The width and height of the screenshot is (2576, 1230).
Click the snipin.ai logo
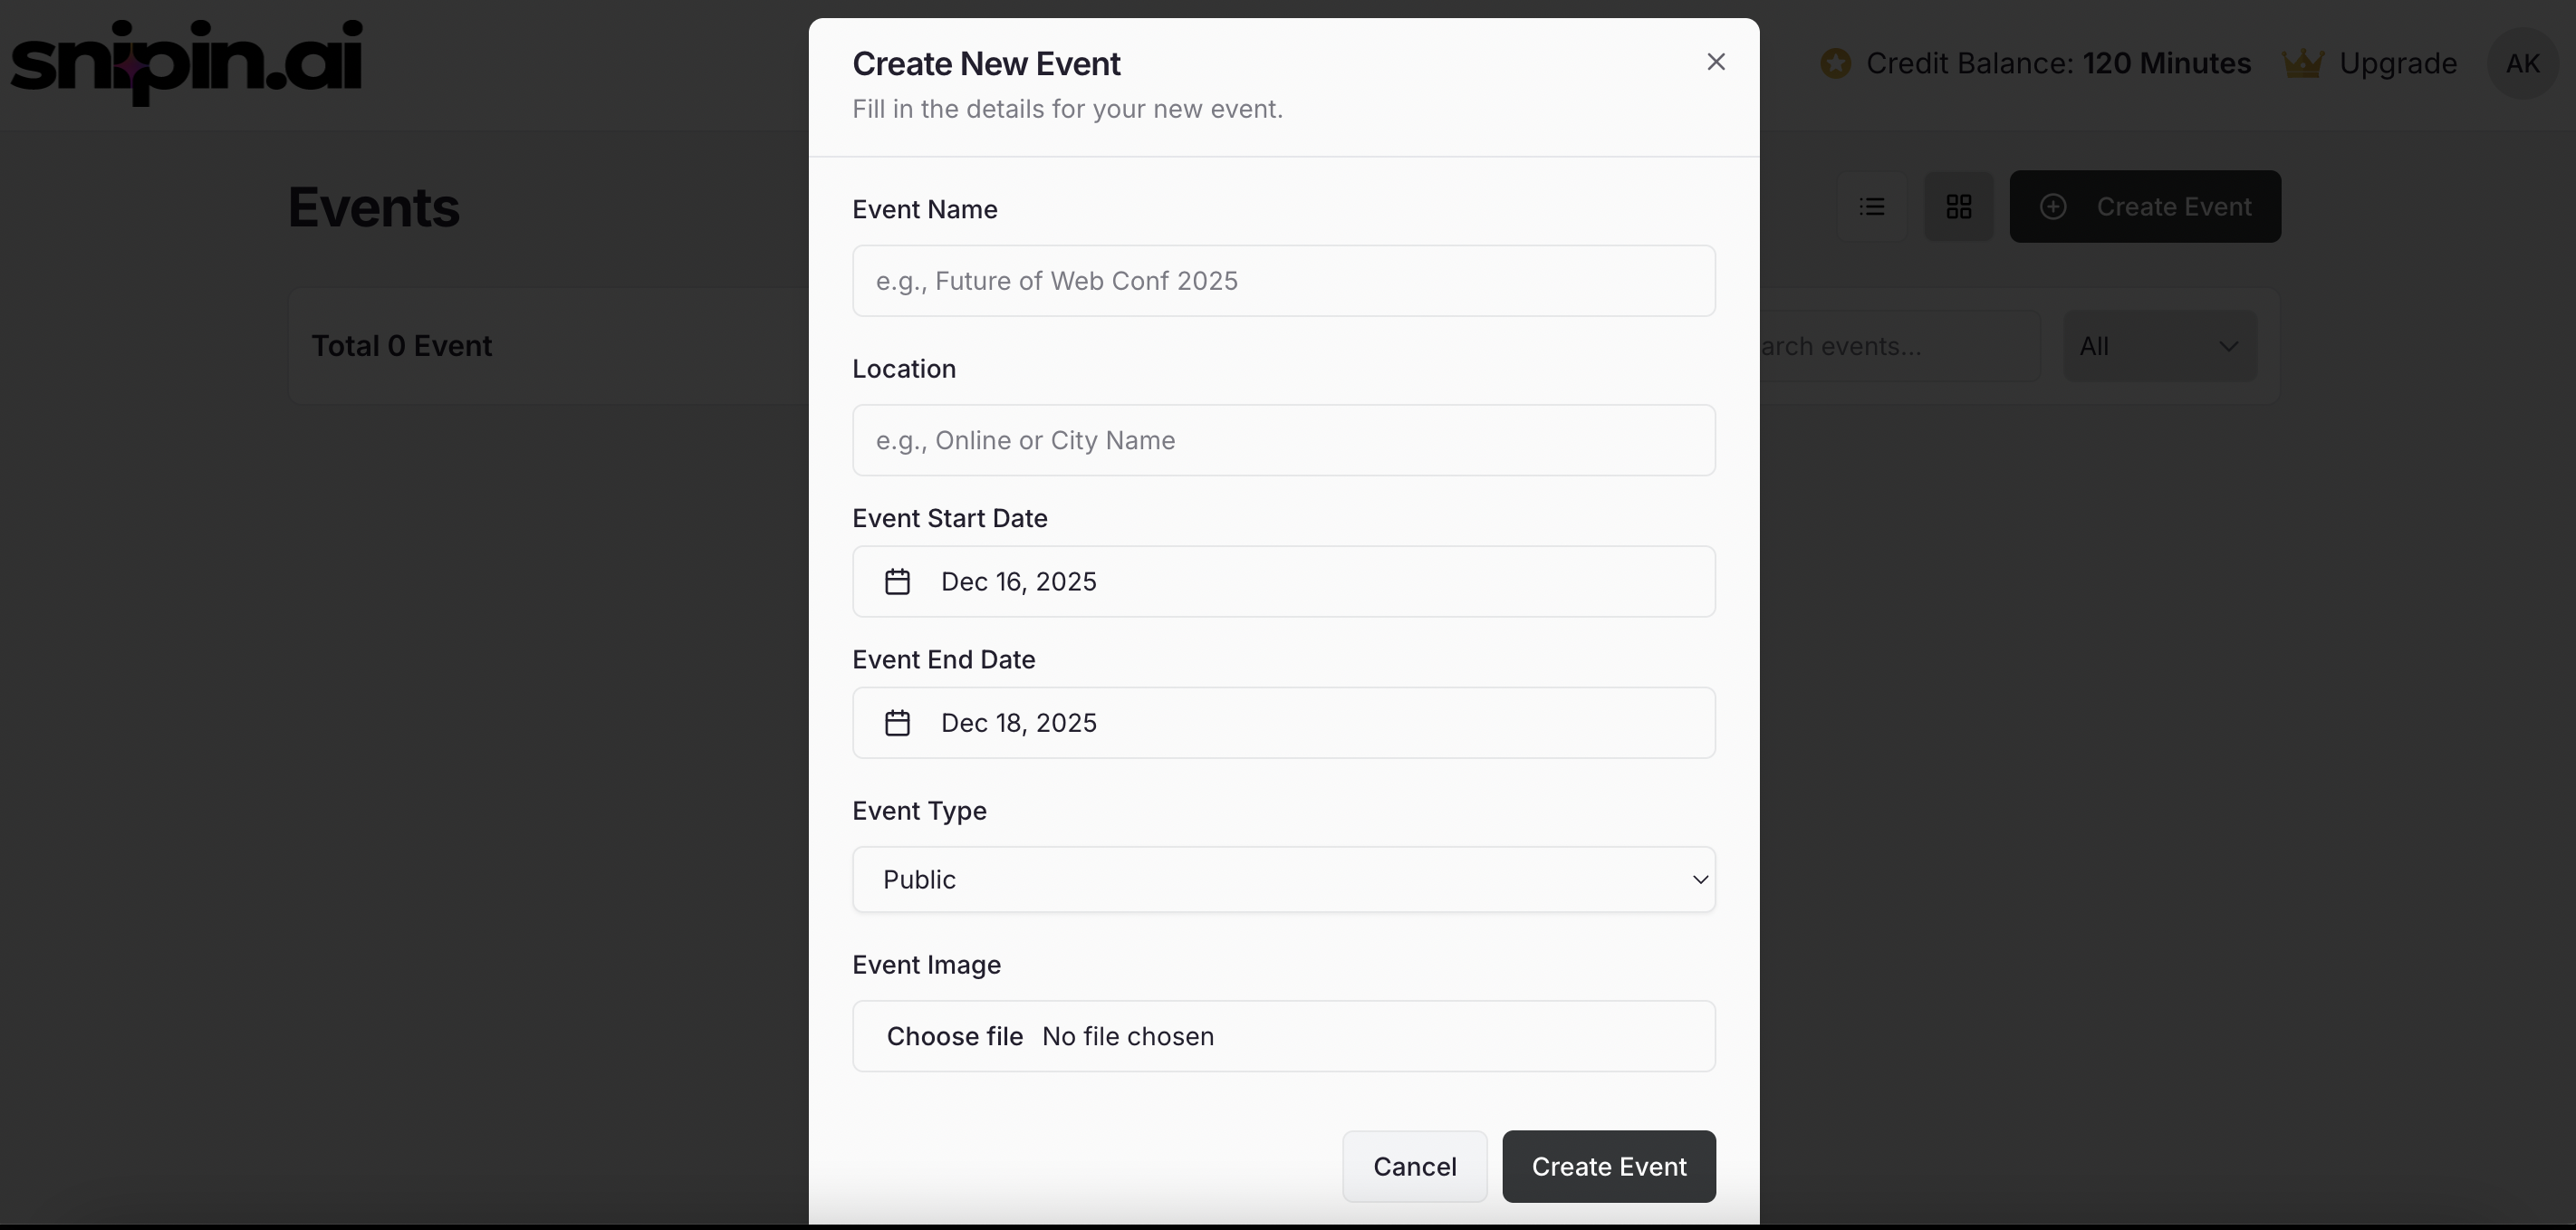coord(186,60)
